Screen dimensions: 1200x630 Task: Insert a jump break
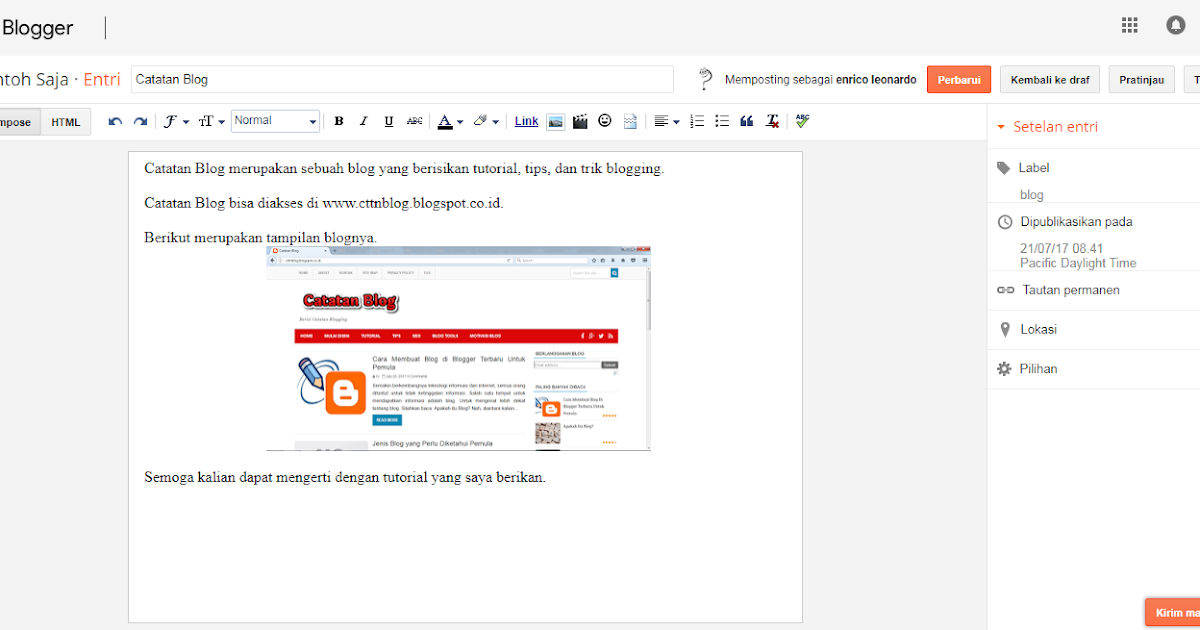coord(630,121)
